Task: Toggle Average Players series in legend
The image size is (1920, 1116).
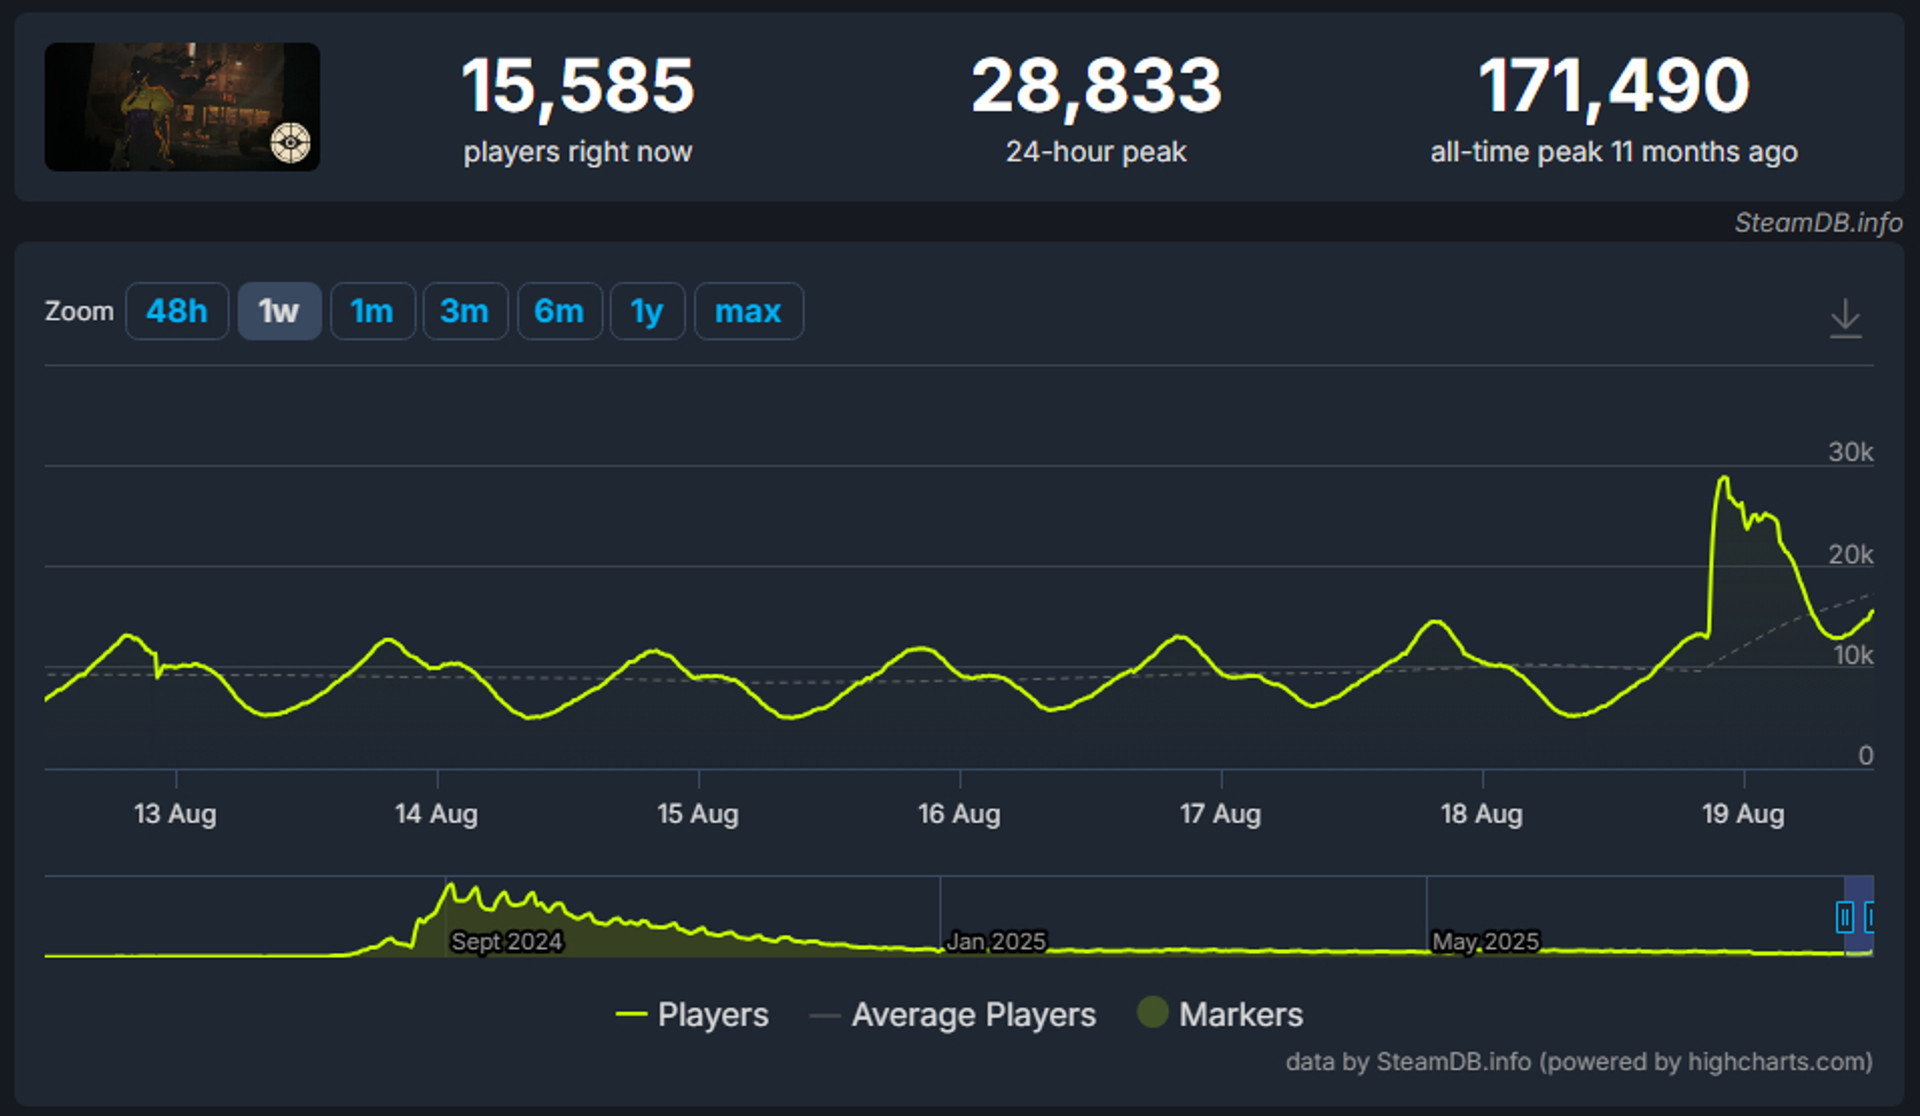Action: [x=953, y=1014]
